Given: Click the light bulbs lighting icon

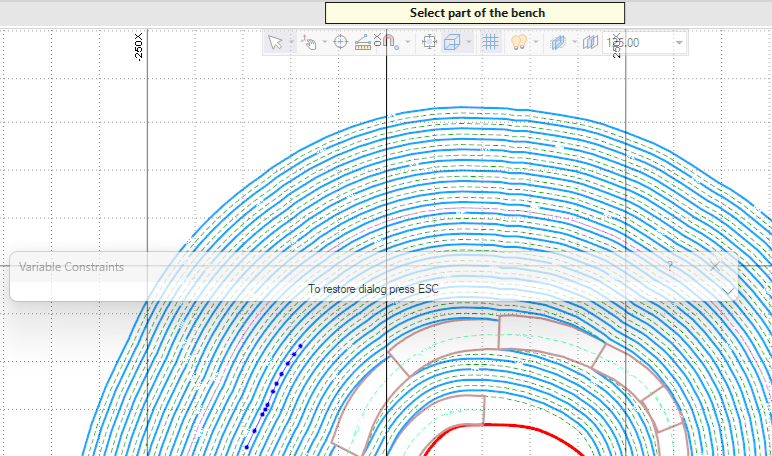Looking at the screenshot, I should 519,42.
